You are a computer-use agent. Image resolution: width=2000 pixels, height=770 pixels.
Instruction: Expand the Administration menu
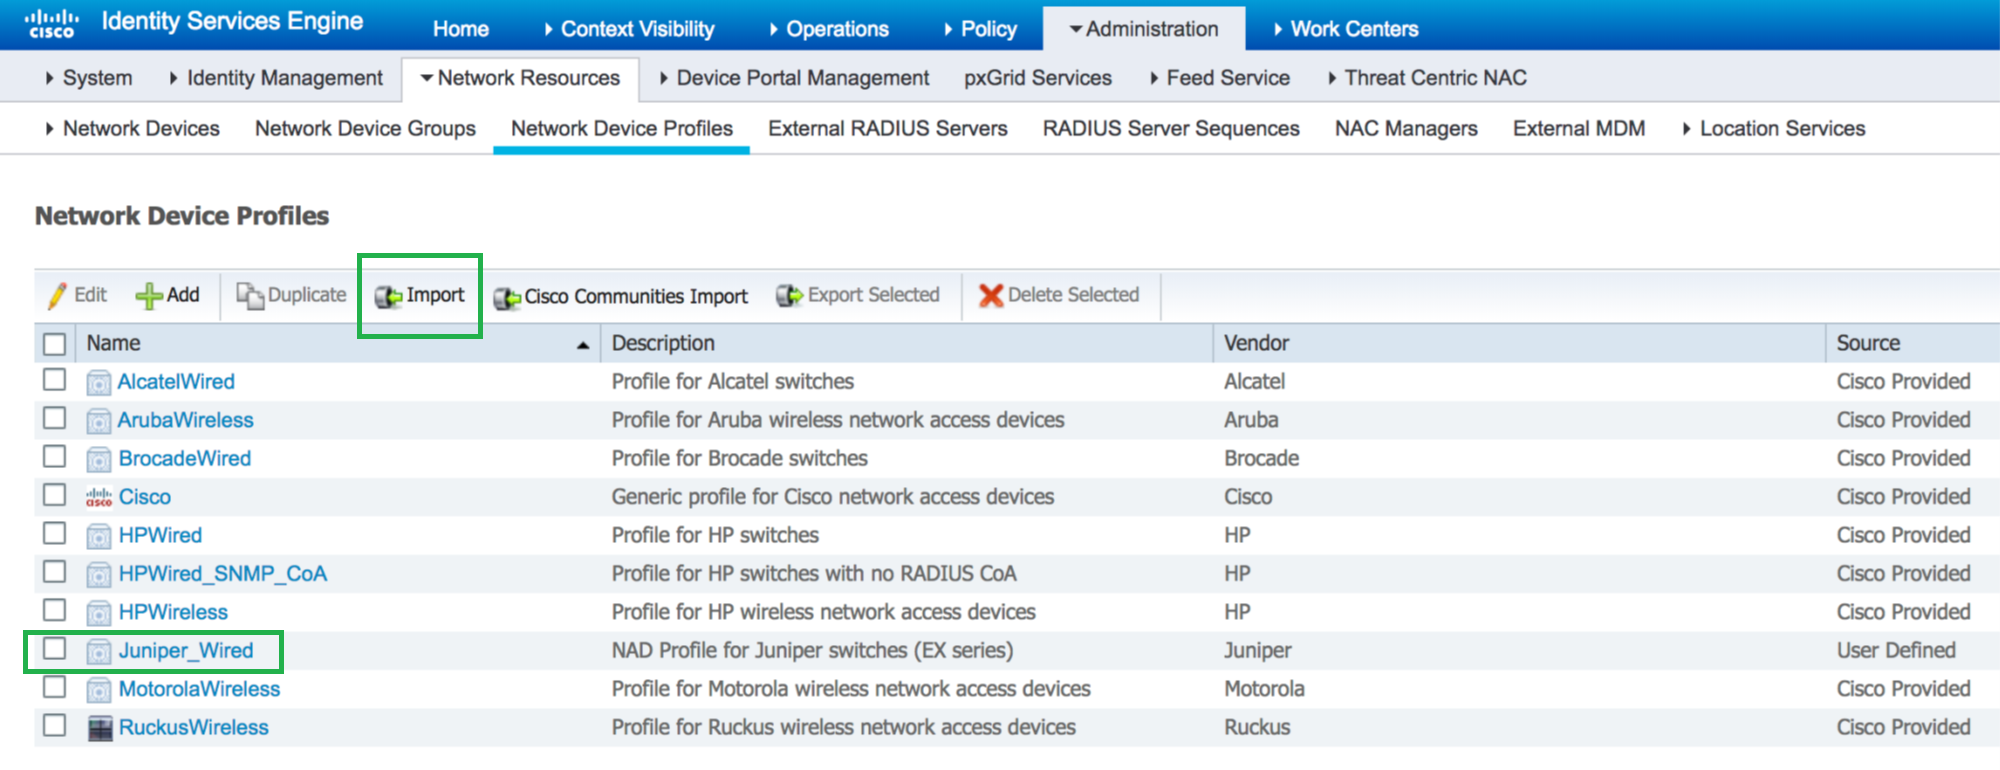1144,29
